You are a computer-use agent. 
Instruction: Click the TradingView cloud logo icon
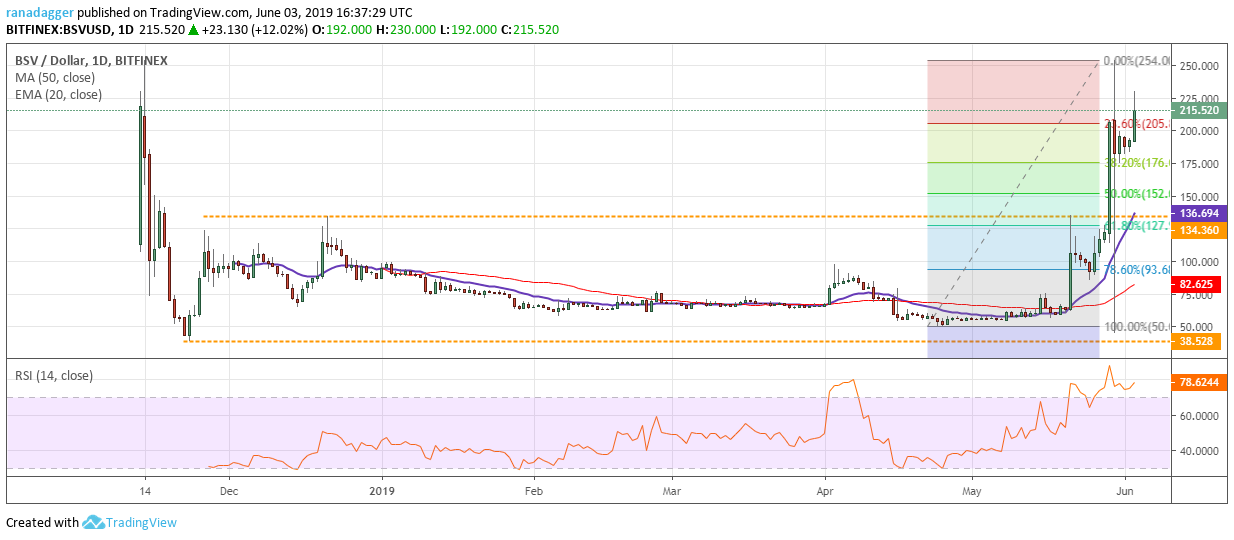click(x=94, y=522)
